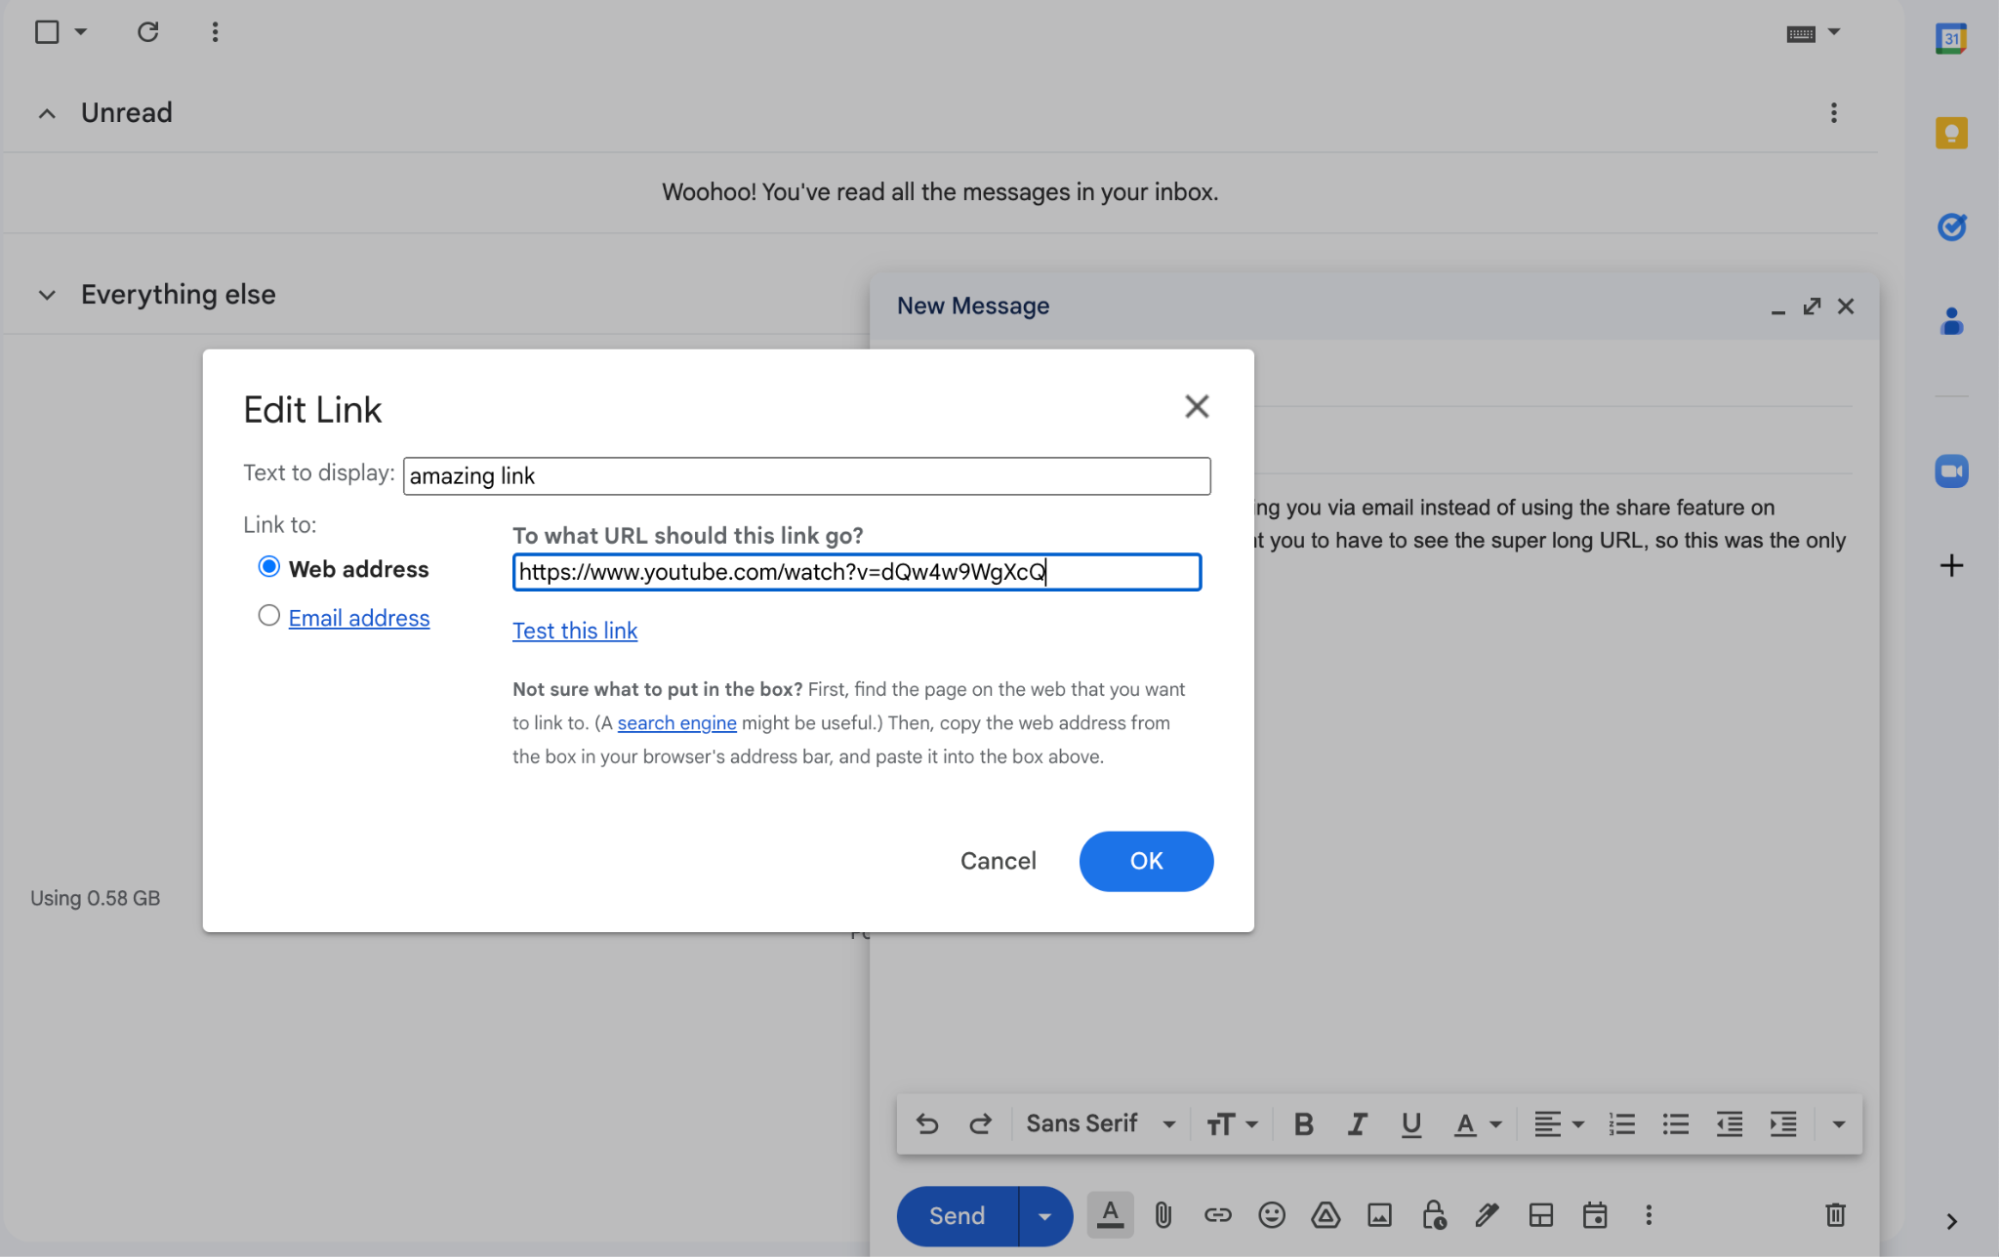Select the Web address radio button
1999x1258 pixels.
click(267, 567)
